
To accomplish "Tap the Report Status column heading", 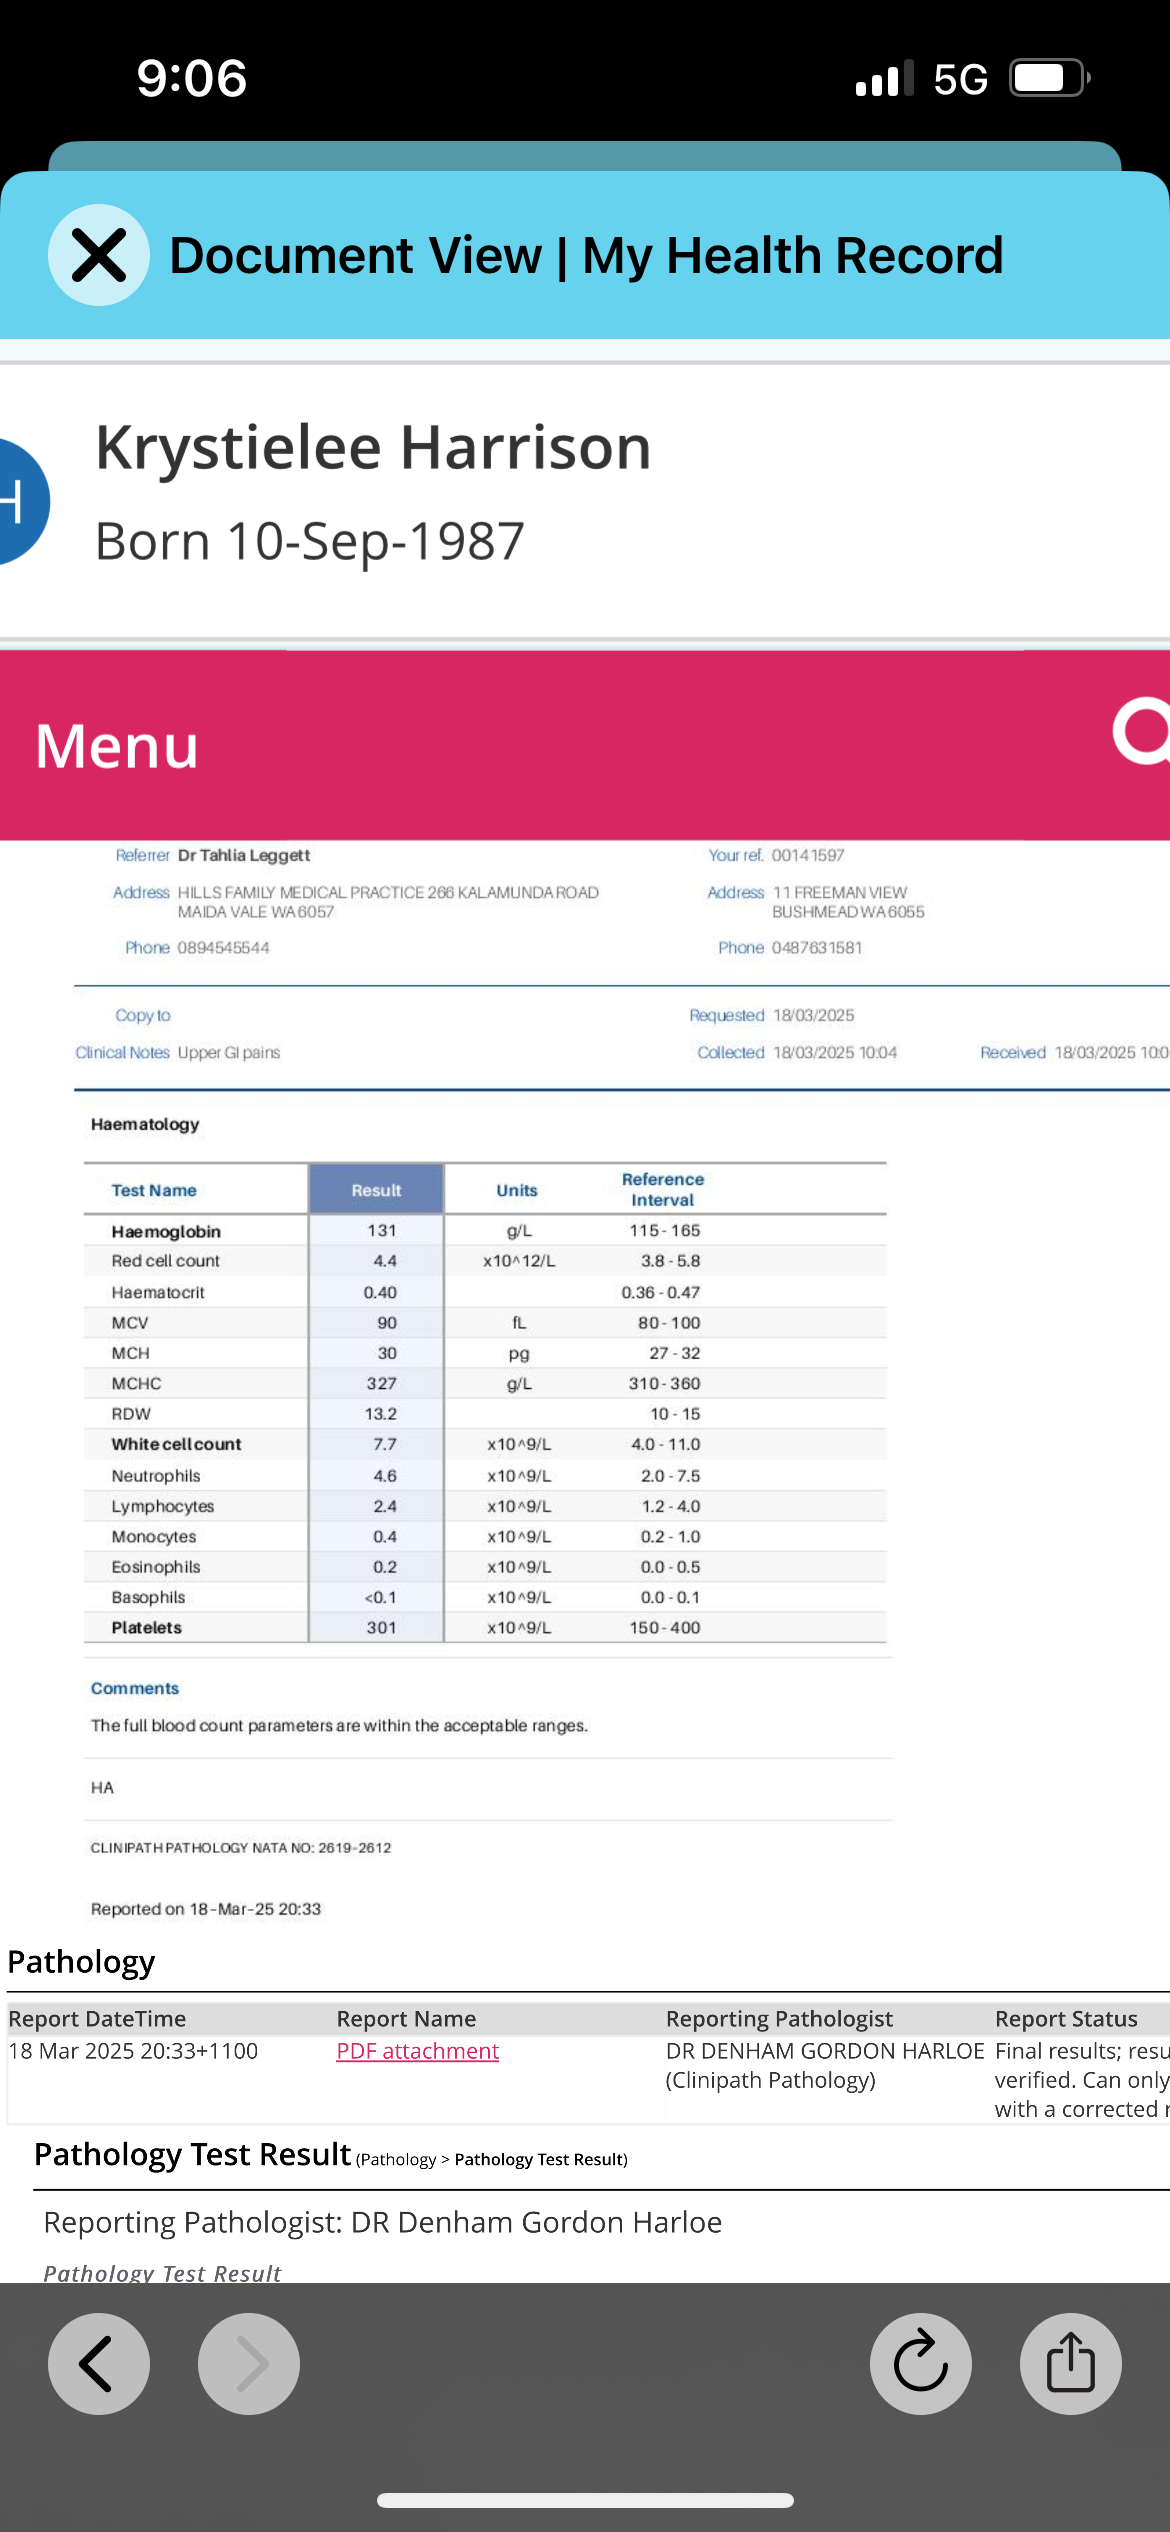I will (1066, 2019).
